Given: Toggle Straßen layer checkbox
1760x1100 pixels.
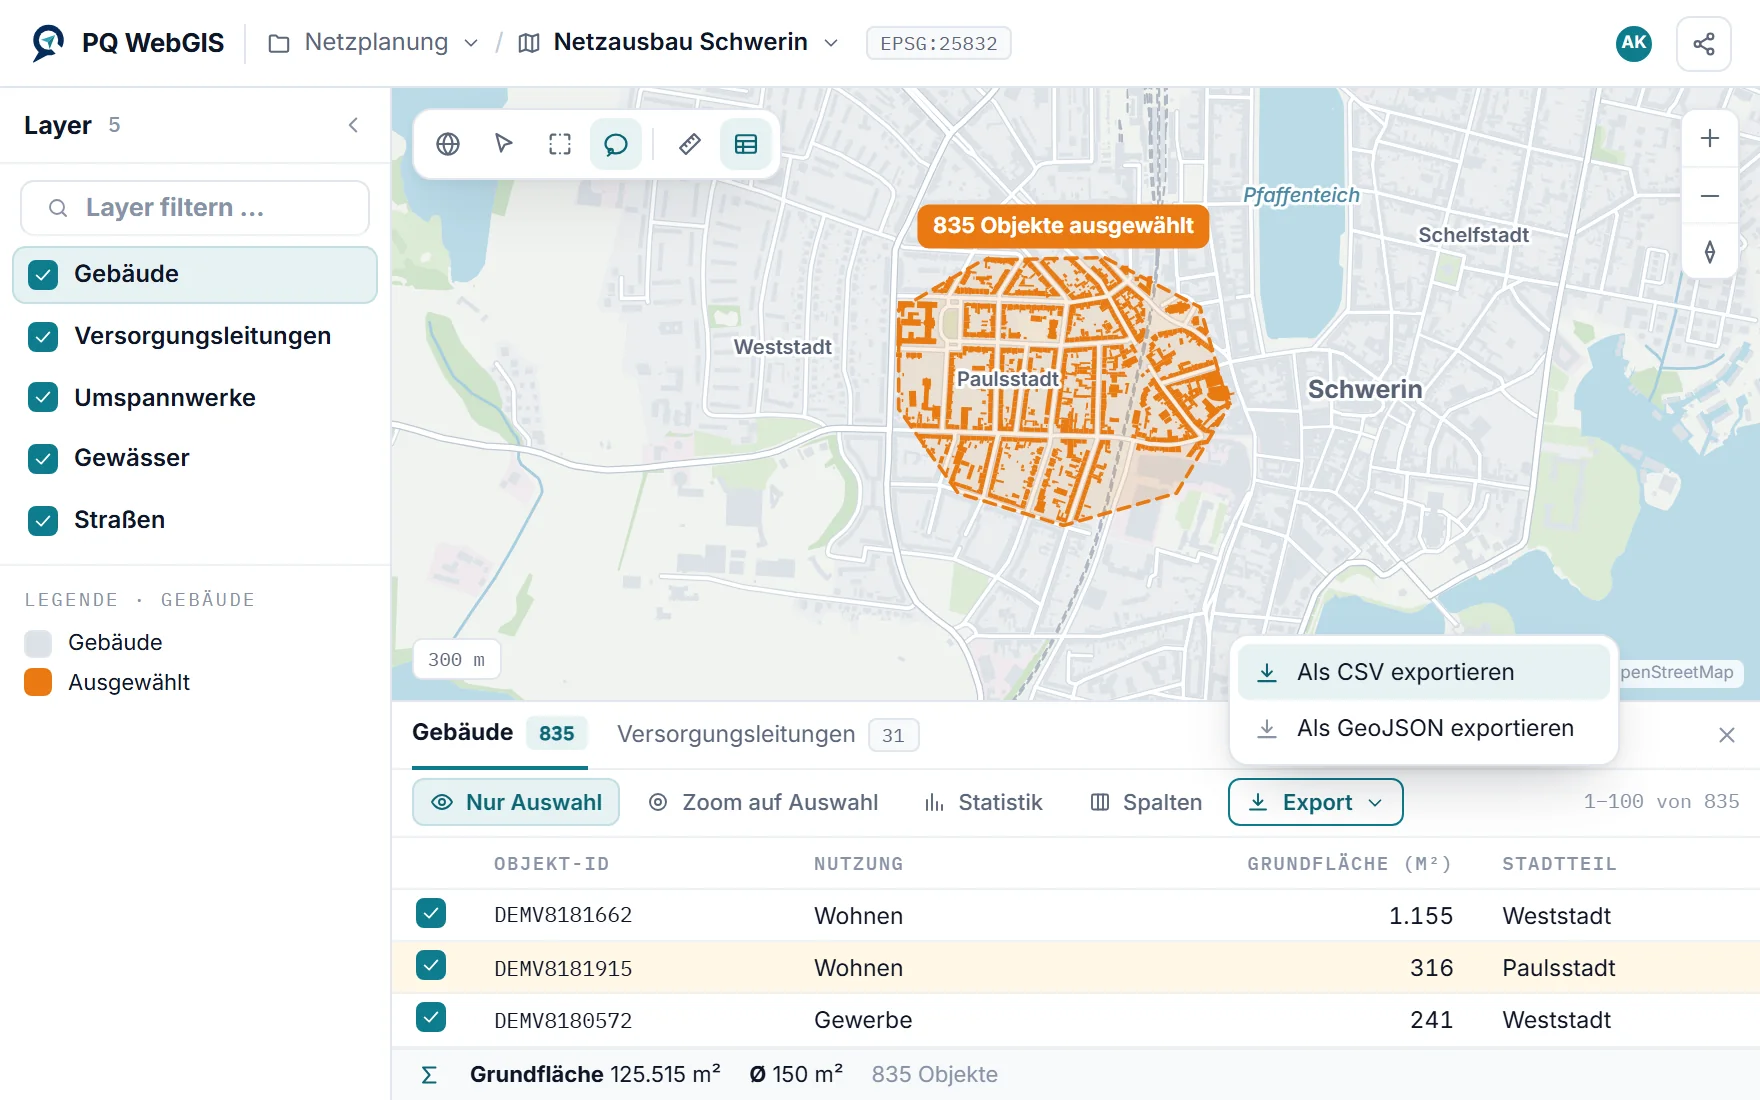Looking at the screenshot, I should 43,521.
